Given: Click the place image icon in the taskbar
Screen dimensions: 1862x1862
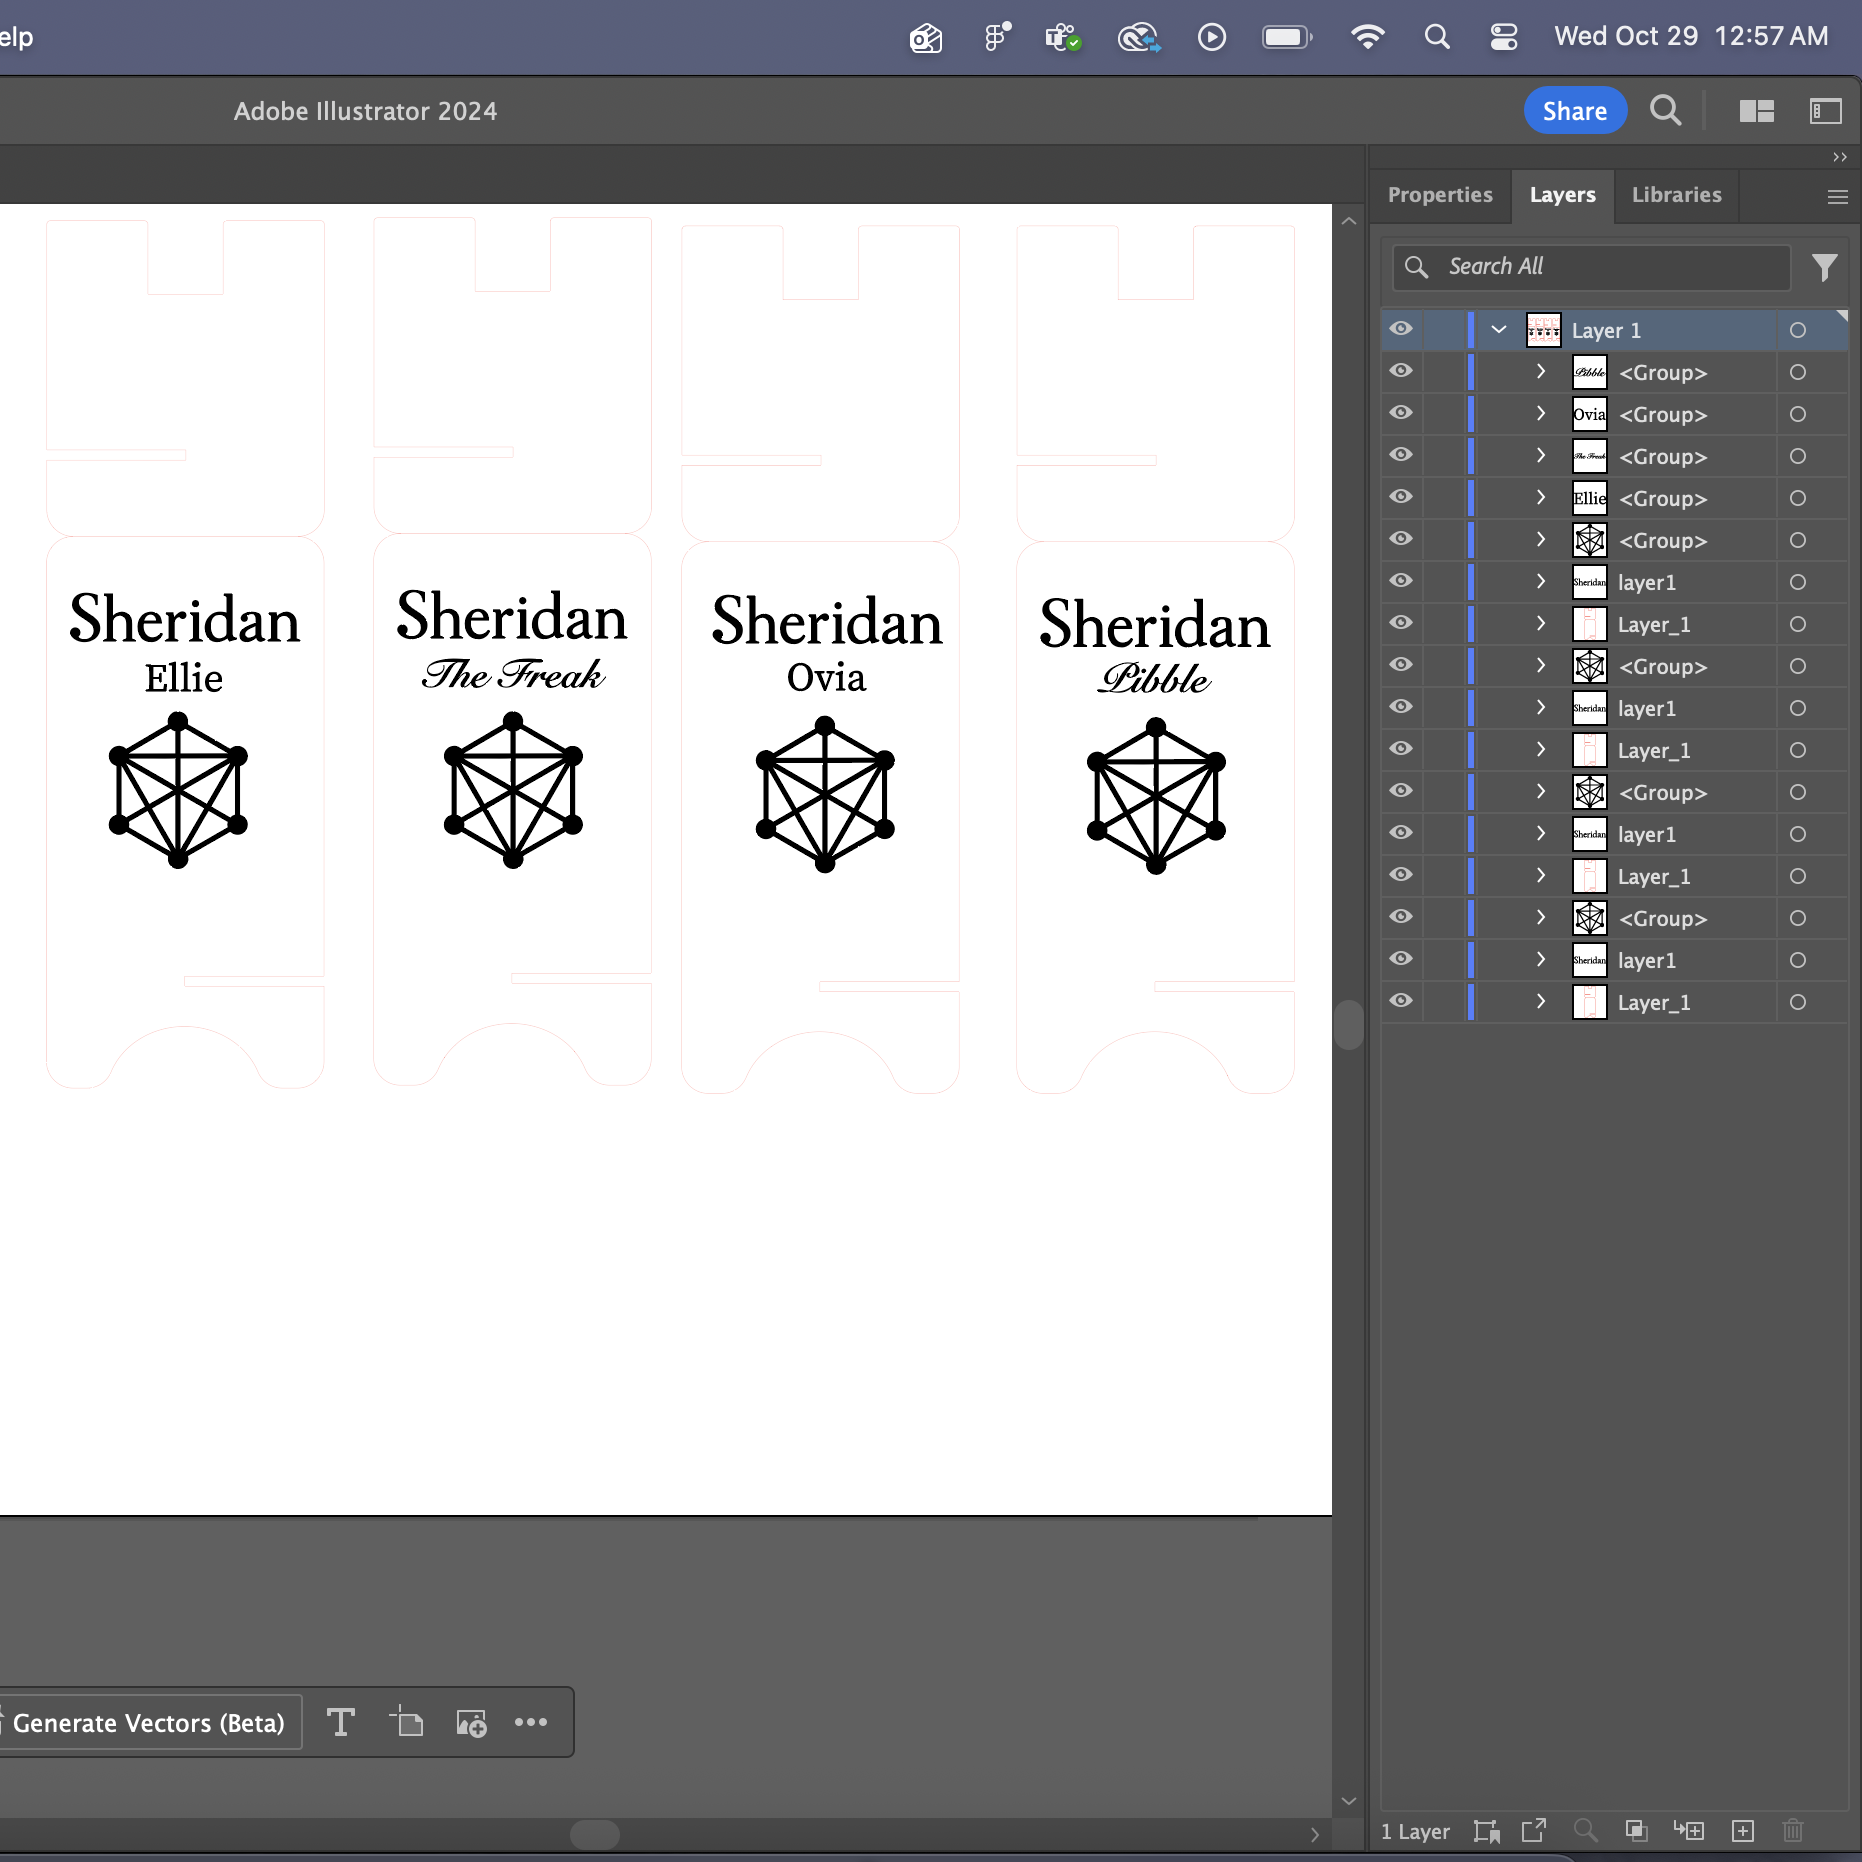Looking at the screenshot, I should (470, 1722).
